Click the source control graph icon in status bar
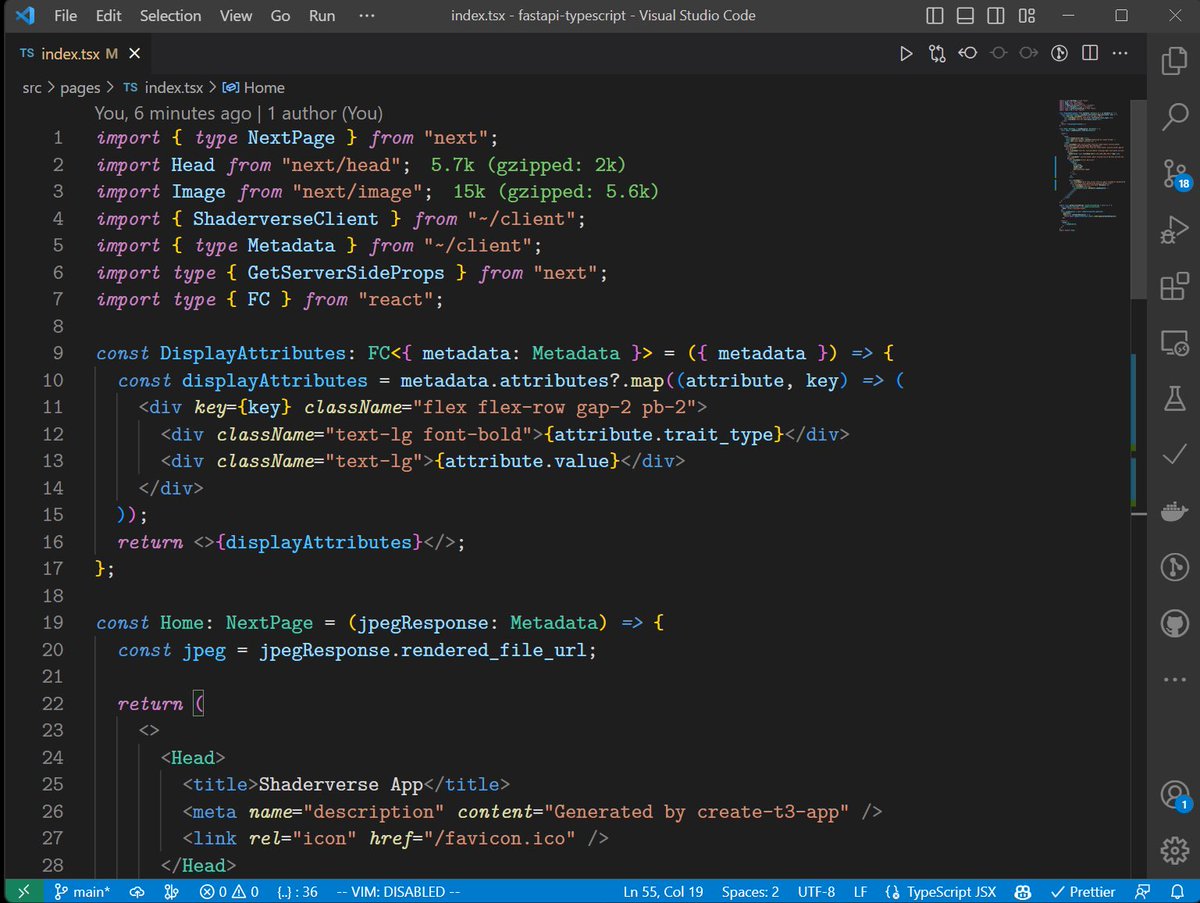The height and width of the screenshot is (903, 1200). pyautogui.click(x=171, y=891)
